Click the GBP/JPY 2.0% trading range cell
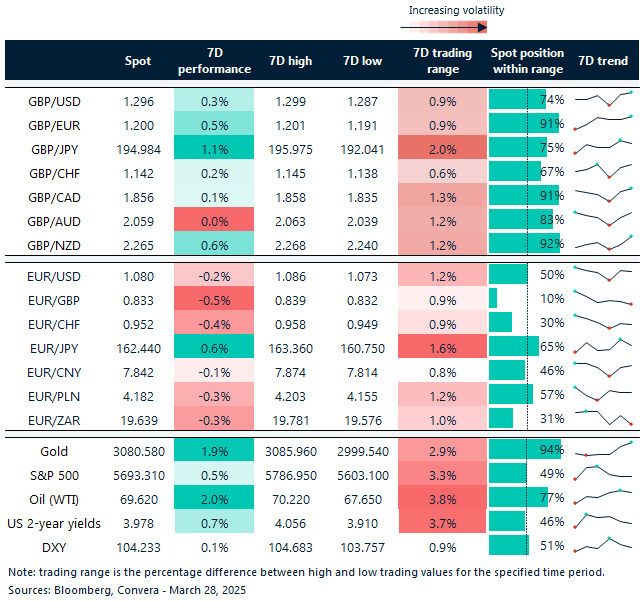Image resolution: width=643 pixels, height=601 pixels. pos(442,147)
